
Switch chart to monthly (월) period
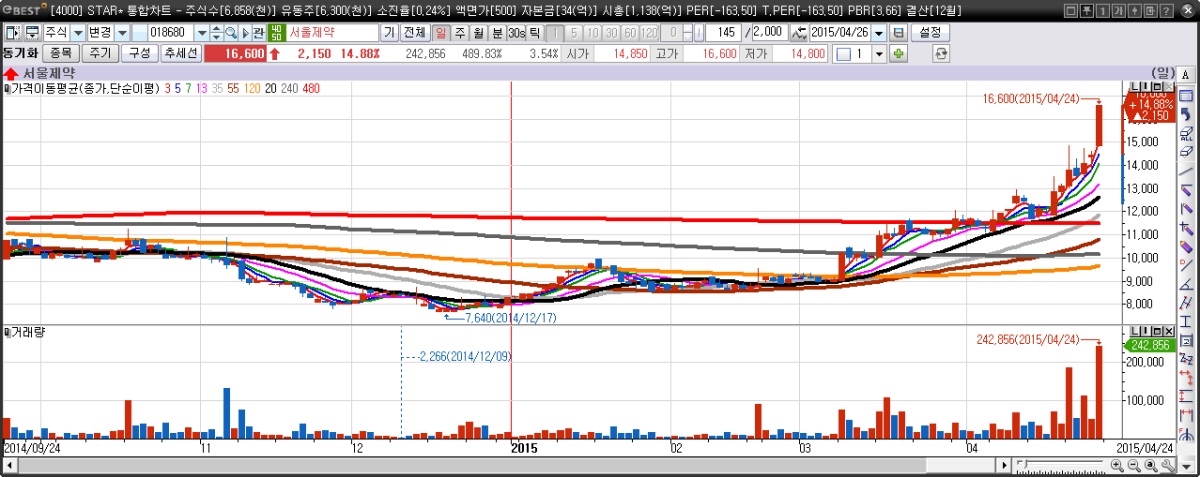(479, 32)
